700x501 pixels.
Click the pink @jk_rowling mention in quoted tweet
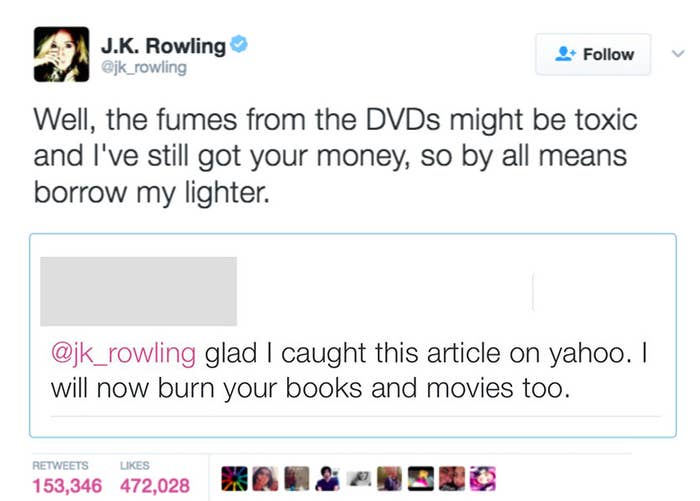[123, 354]
